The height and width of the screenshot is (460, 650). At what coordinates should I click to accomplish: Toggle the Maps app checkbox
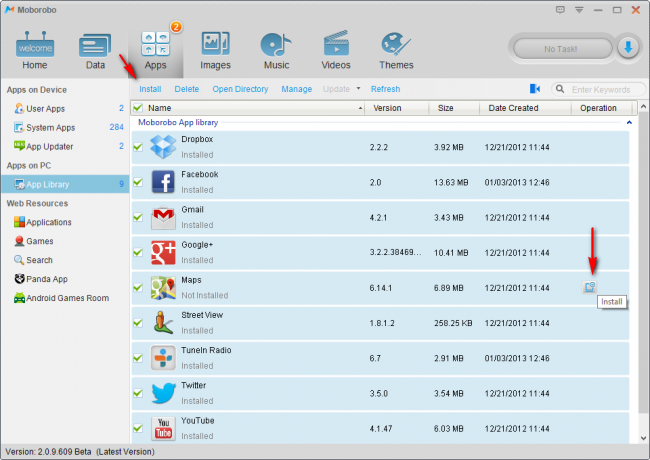click(x=138, y=288)
